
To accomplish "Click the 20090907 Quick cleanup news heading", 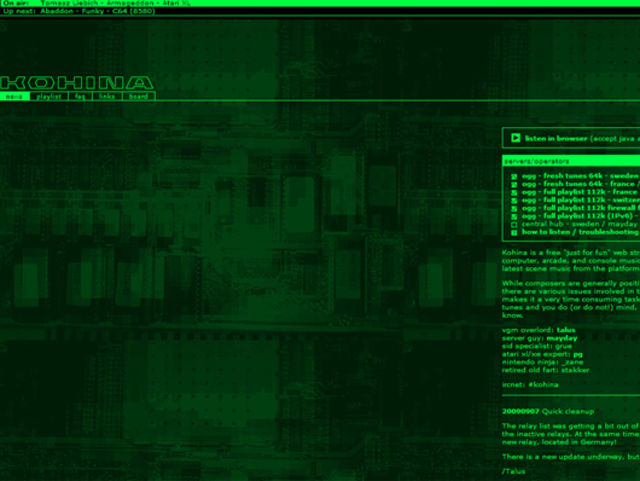I will pyautogui.click(x=548, y=412).
